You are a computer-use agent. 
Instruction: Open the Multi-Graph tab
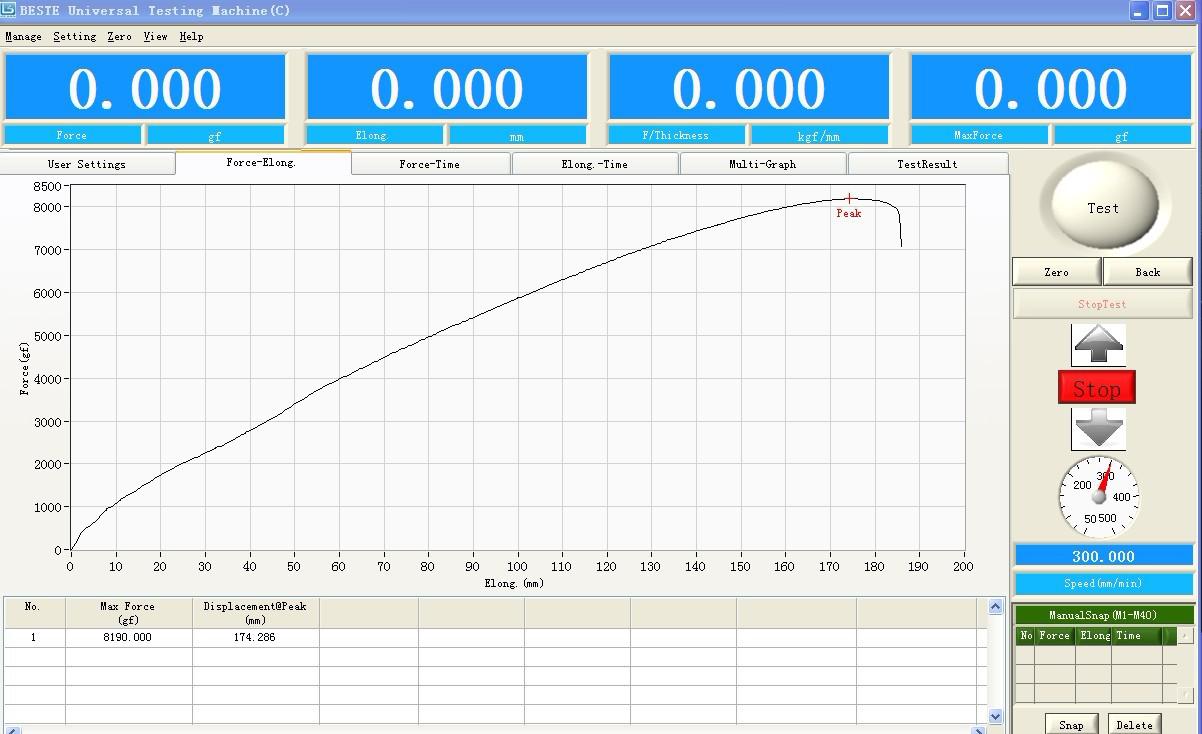pos(763,164)
